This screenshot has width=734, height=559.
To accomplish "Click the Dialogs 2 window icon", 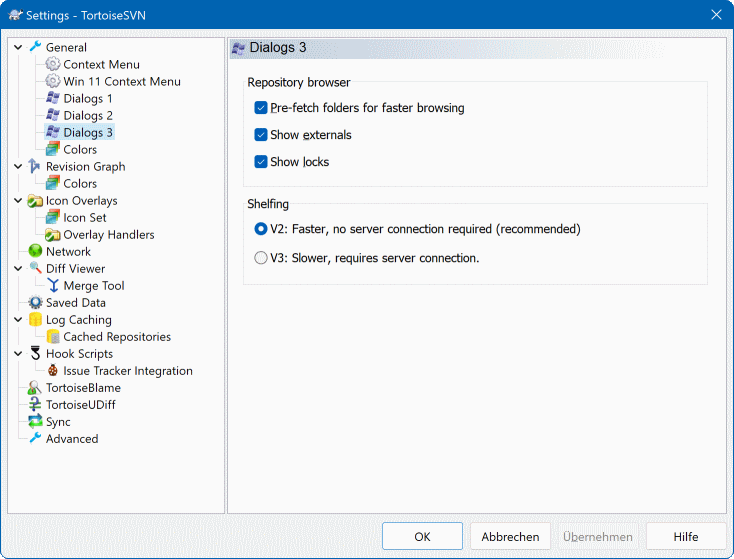I will tap(53, 115).
